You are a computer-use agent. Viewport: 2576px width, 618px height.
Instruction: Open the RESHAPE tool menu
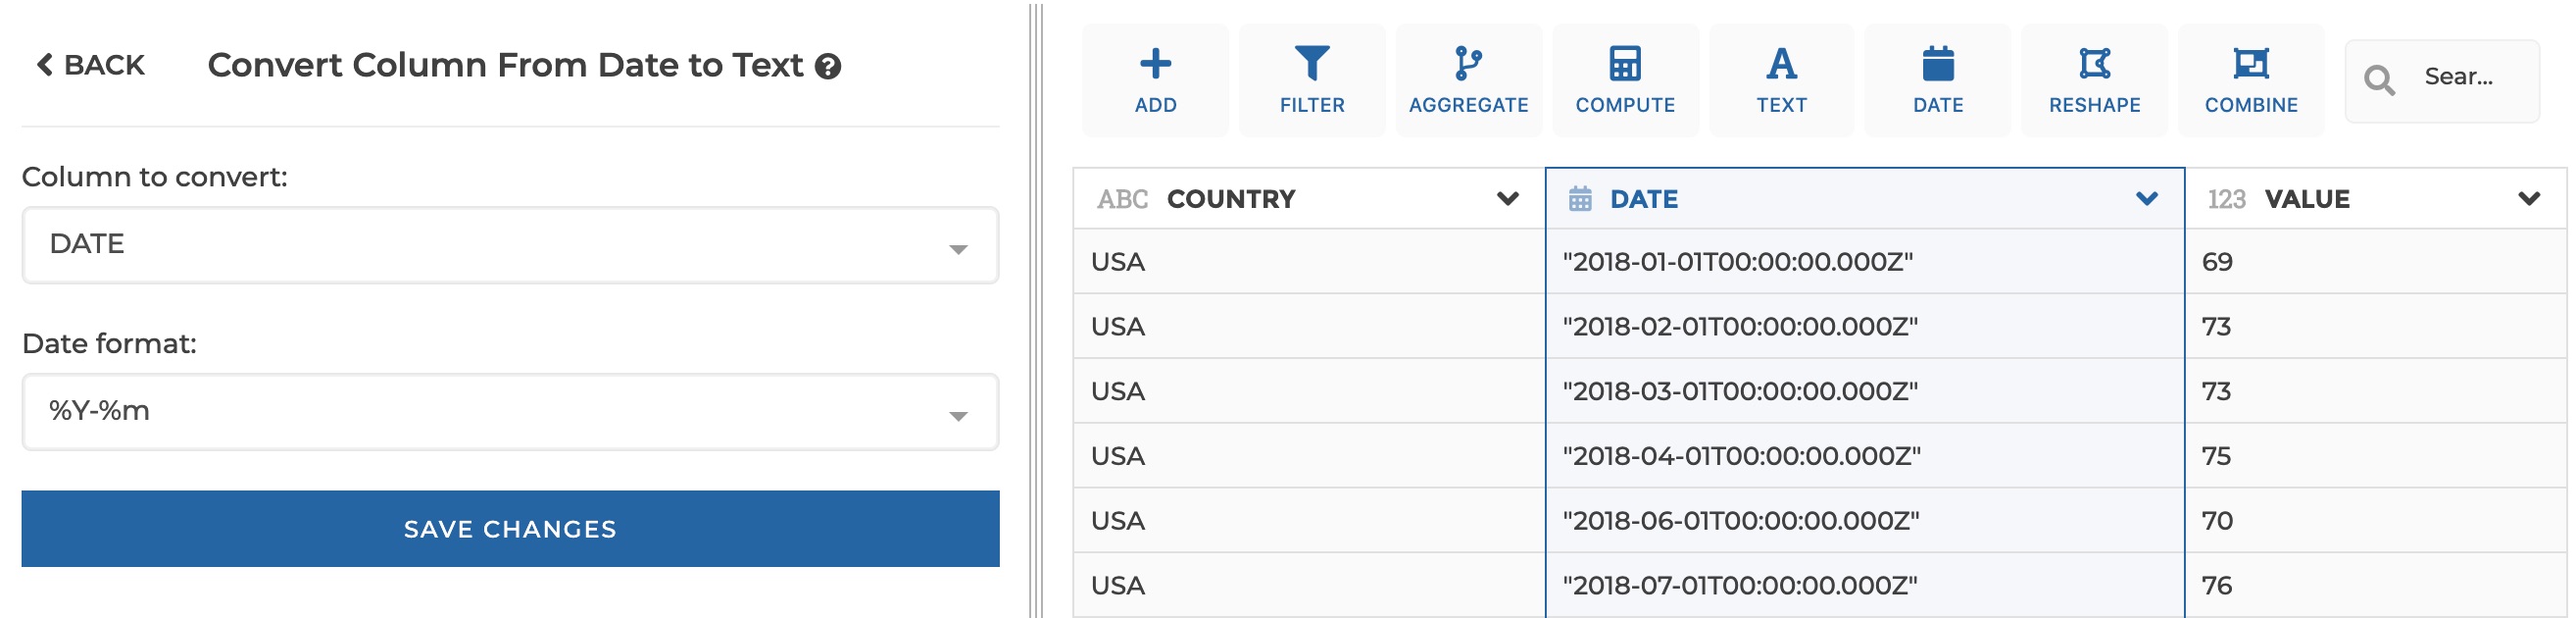[x=2094, y=80]
